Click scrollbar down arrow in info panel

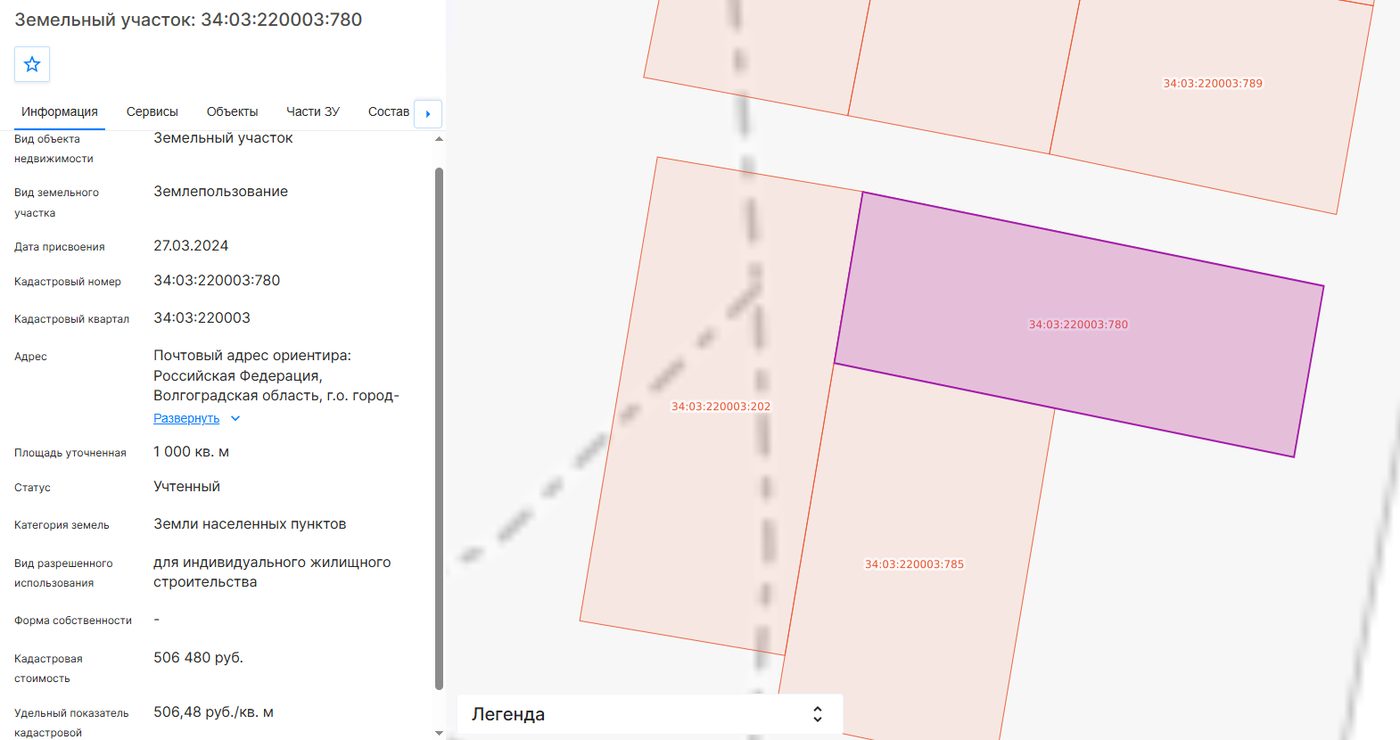(439, 733)
